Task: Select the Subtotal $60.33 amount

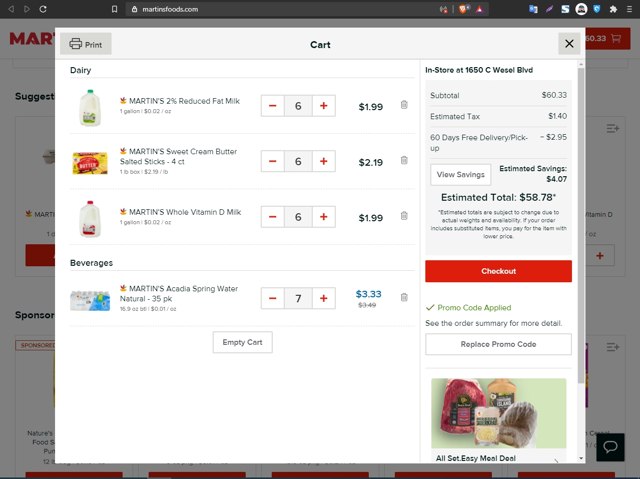Action: (x=554, y=95)
